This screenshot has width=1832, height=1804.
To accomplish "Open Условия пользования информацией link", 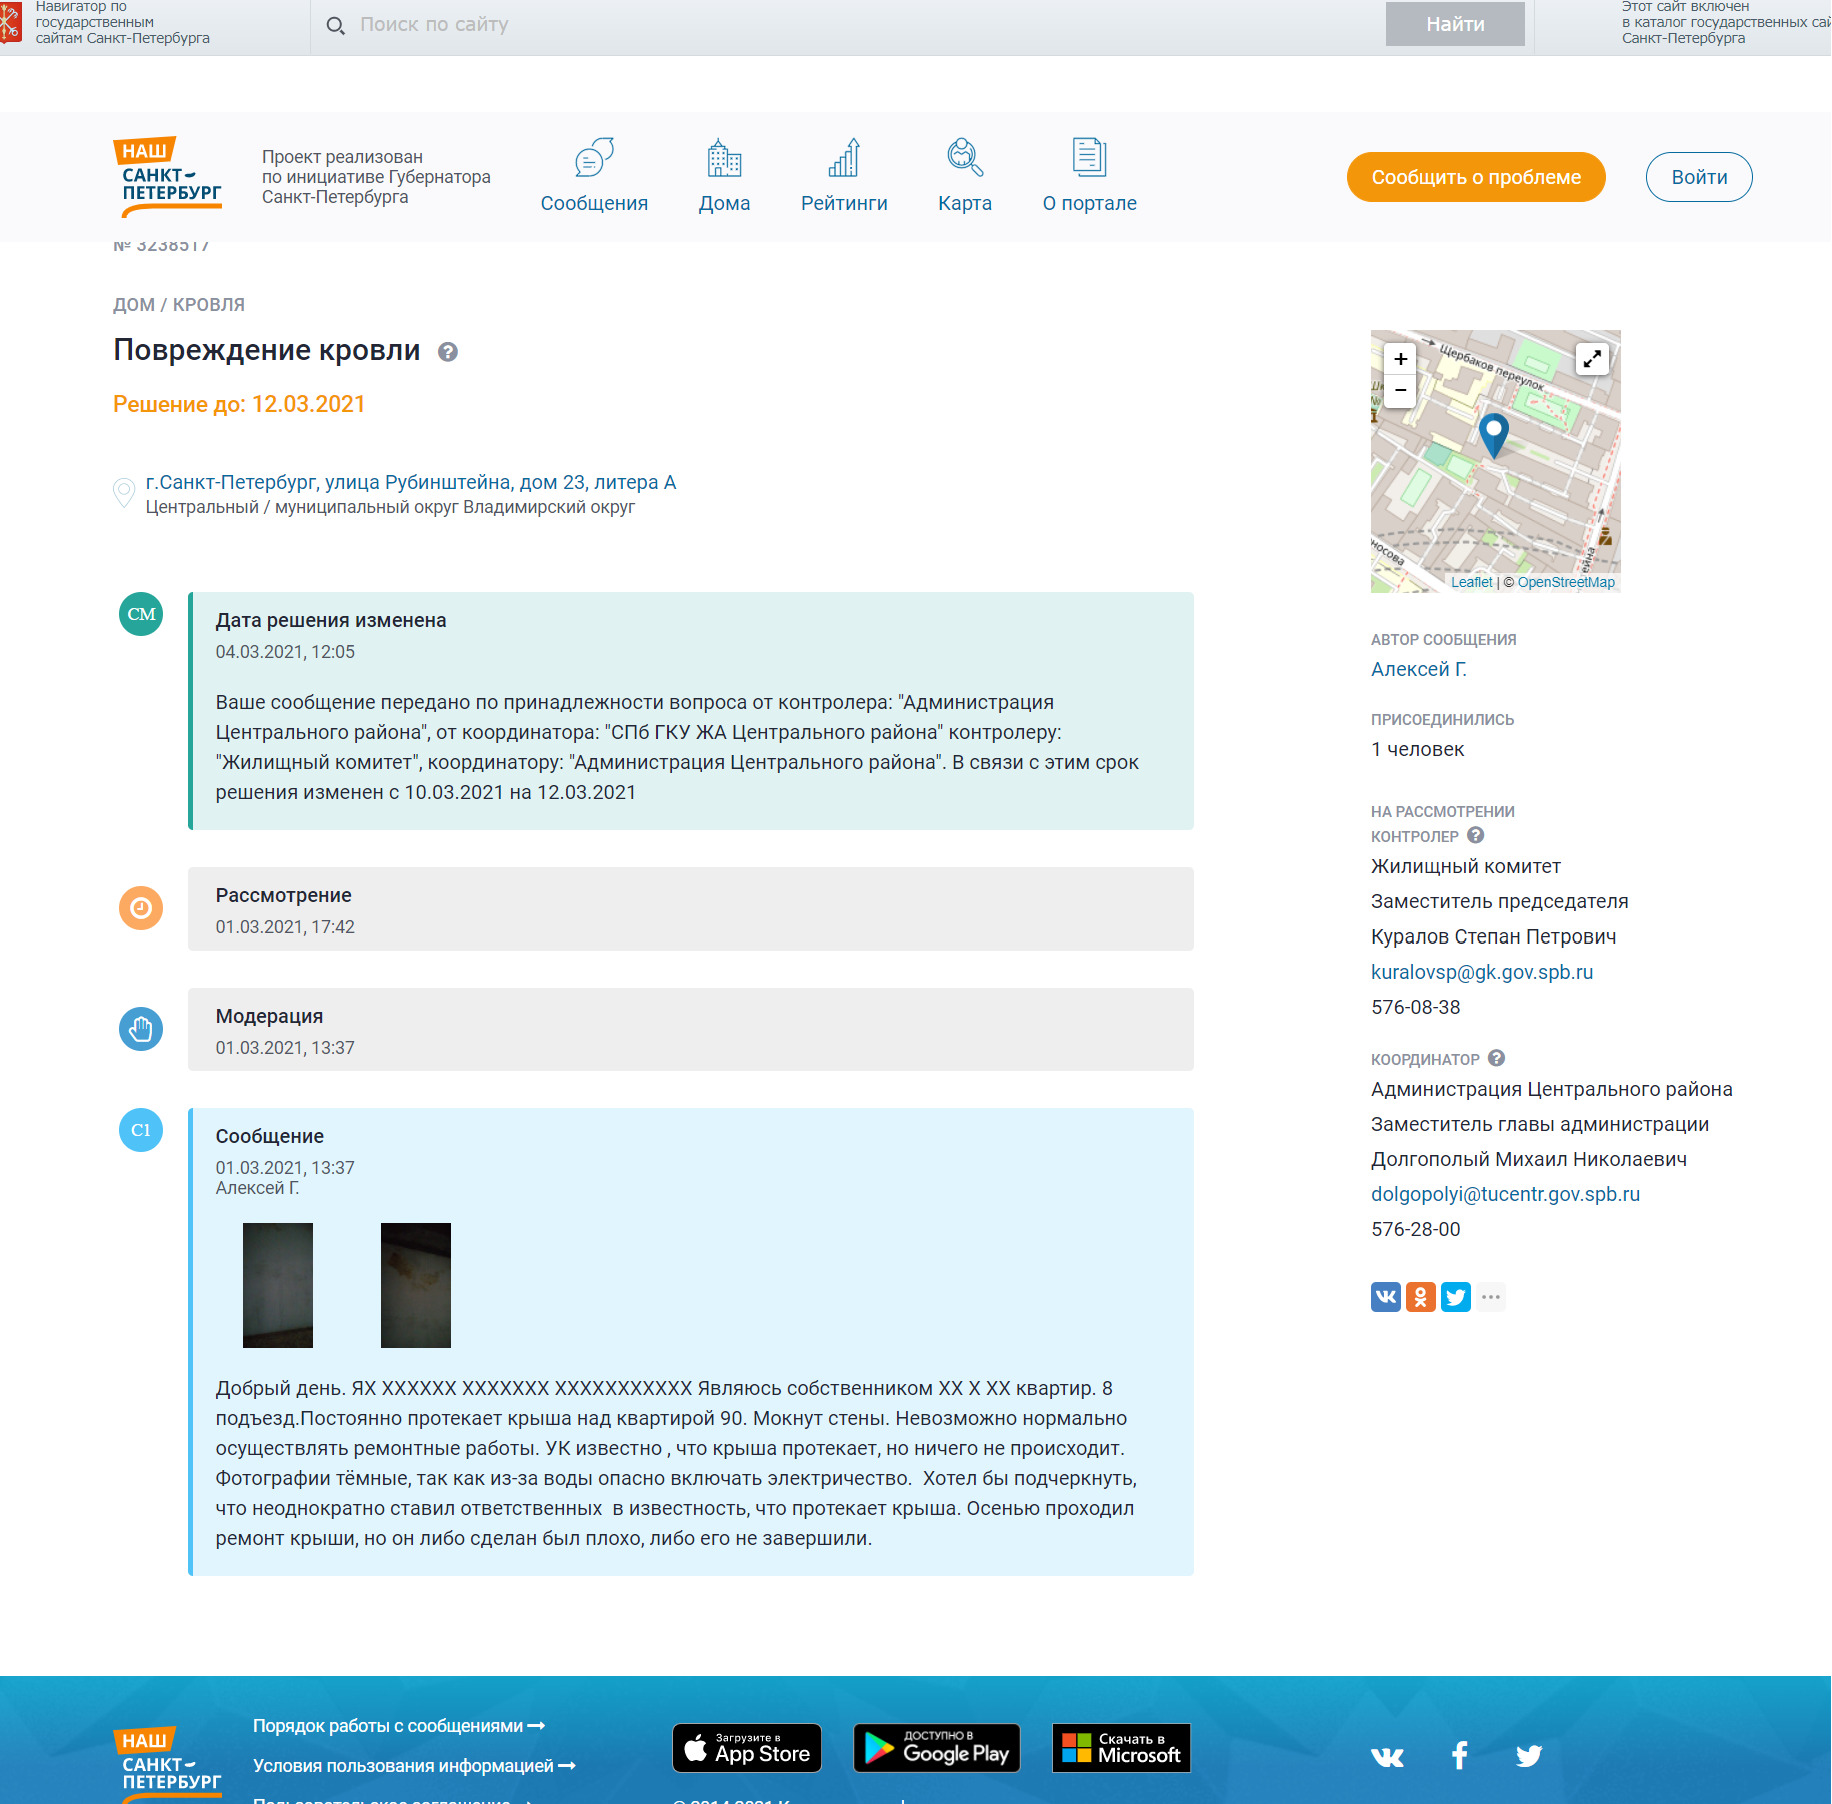I will pos(414,1766).
